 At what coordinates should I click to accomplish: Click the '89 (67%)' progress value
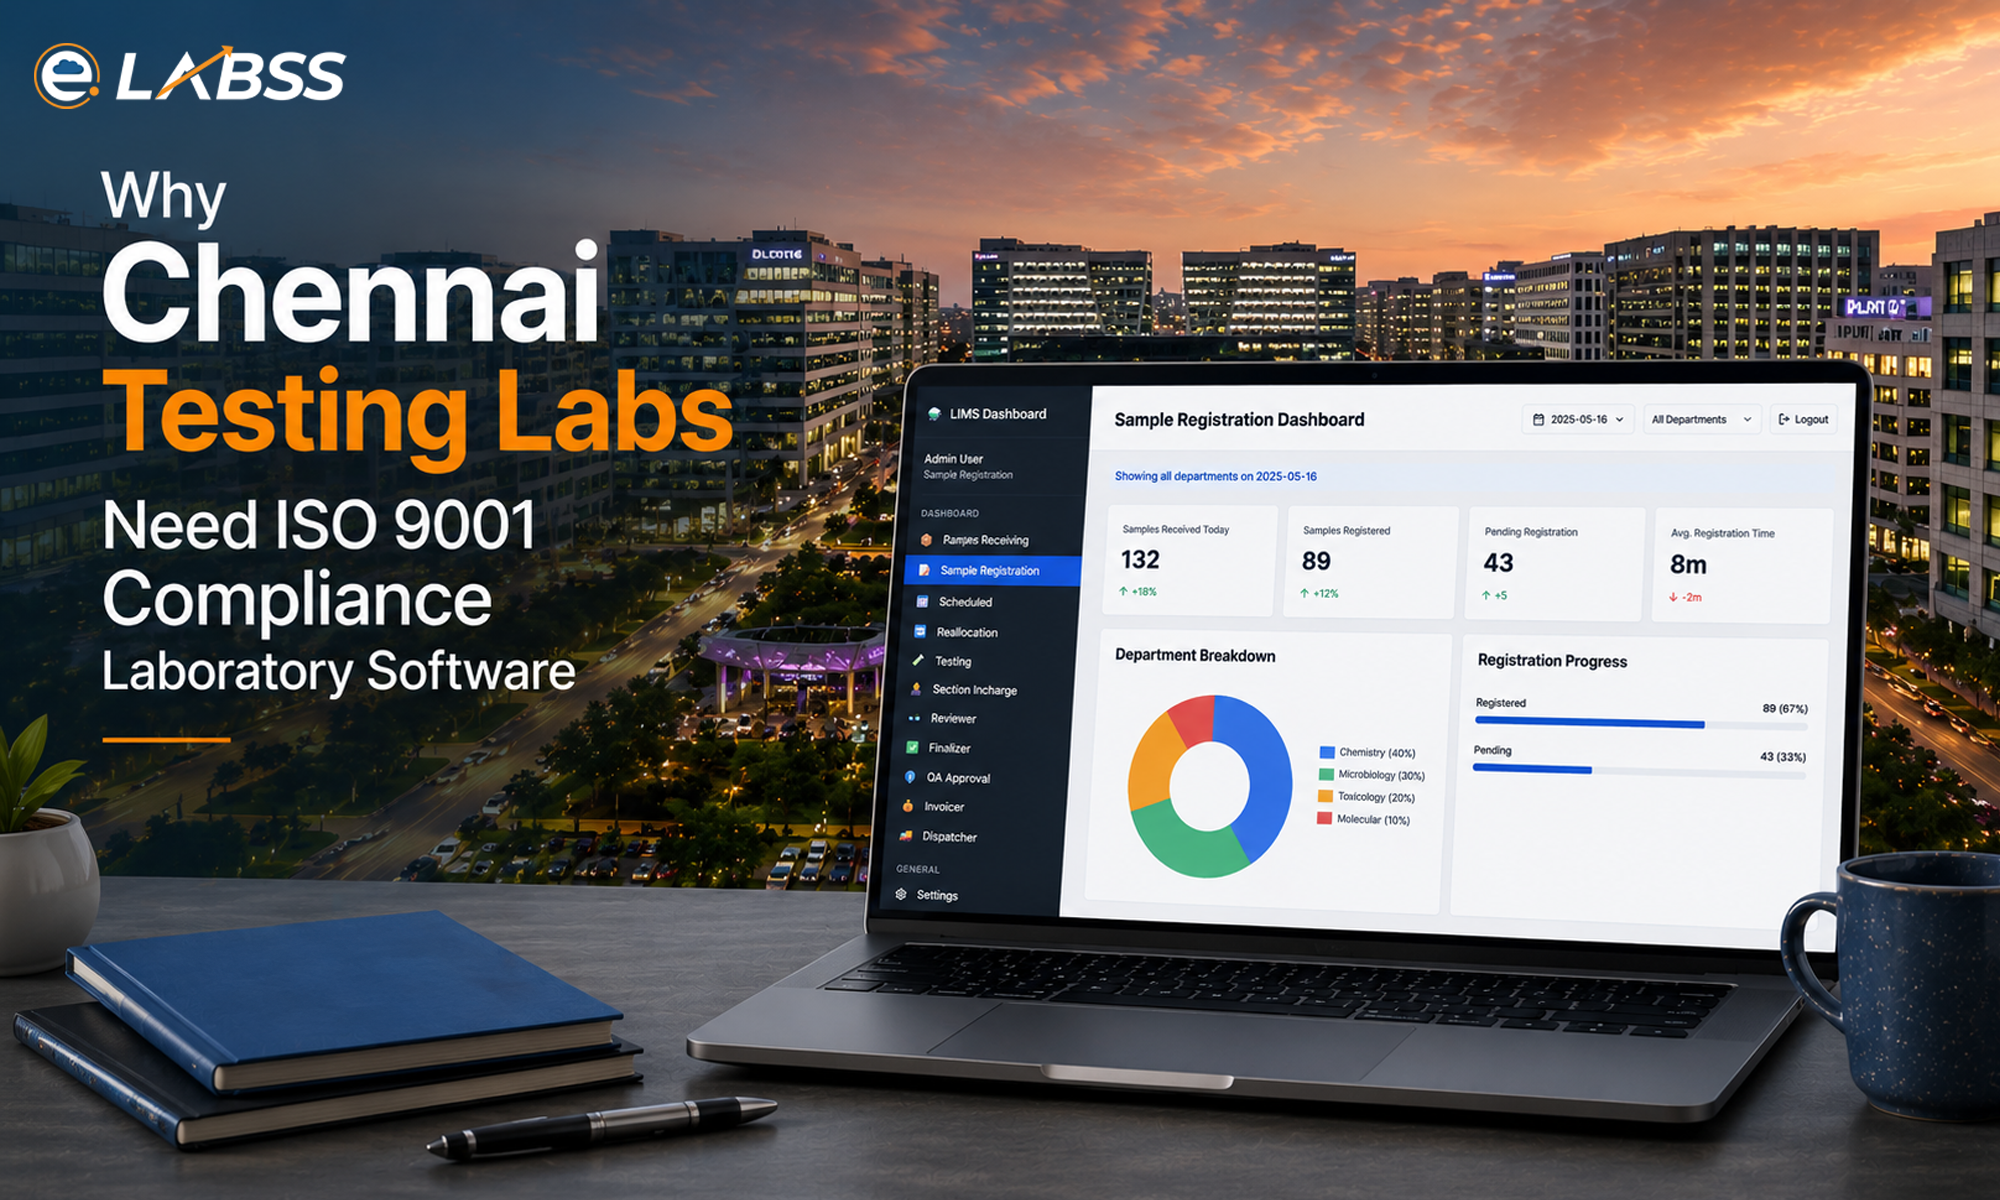1785,709
